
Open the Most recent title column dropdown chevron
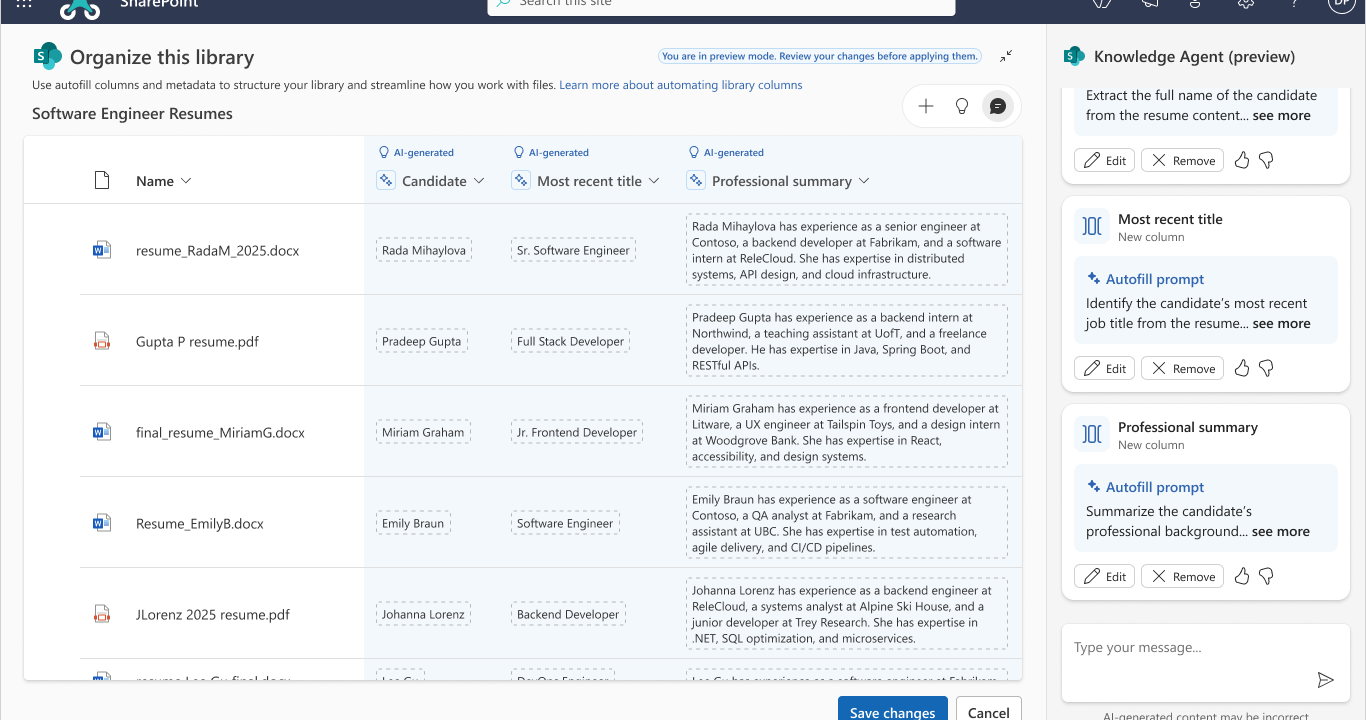coord(654,181)
